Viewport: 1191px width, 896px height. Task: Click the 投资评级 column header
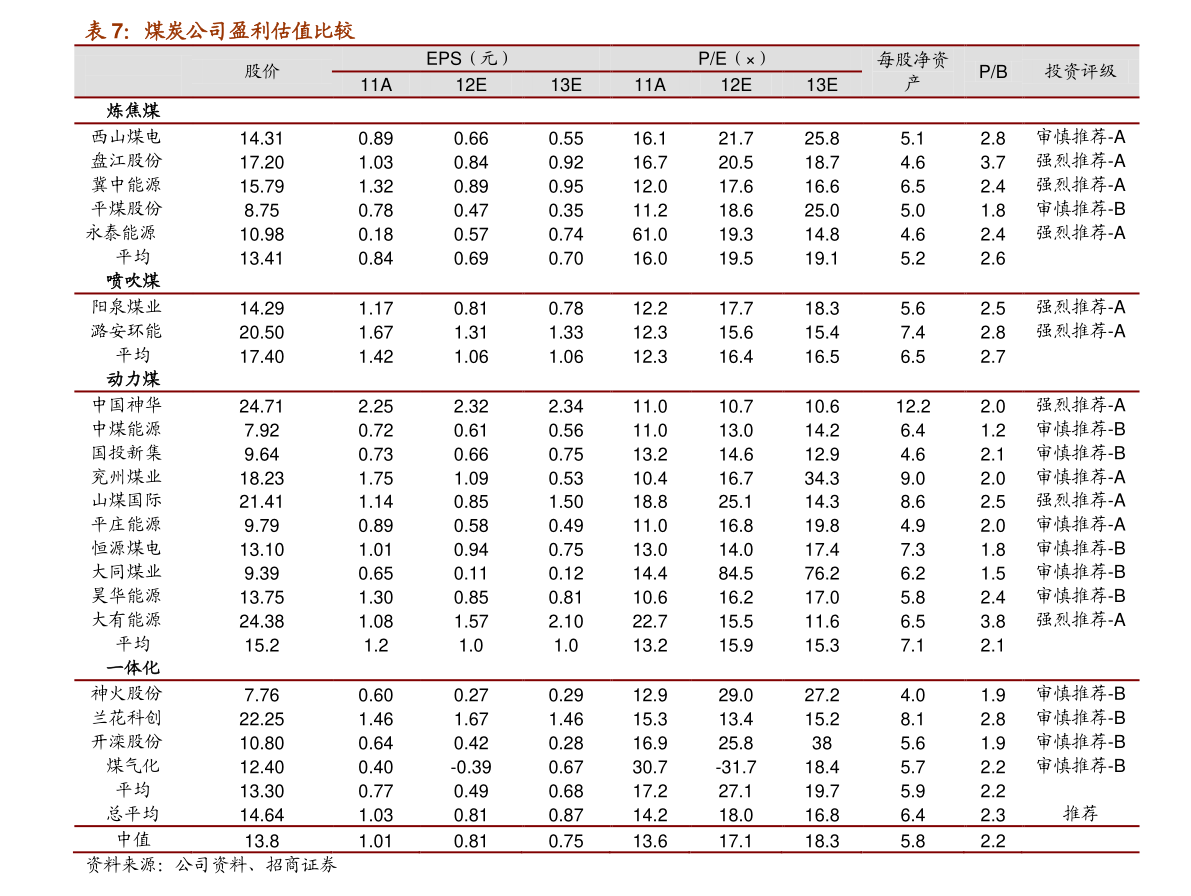pos(1080,71)
